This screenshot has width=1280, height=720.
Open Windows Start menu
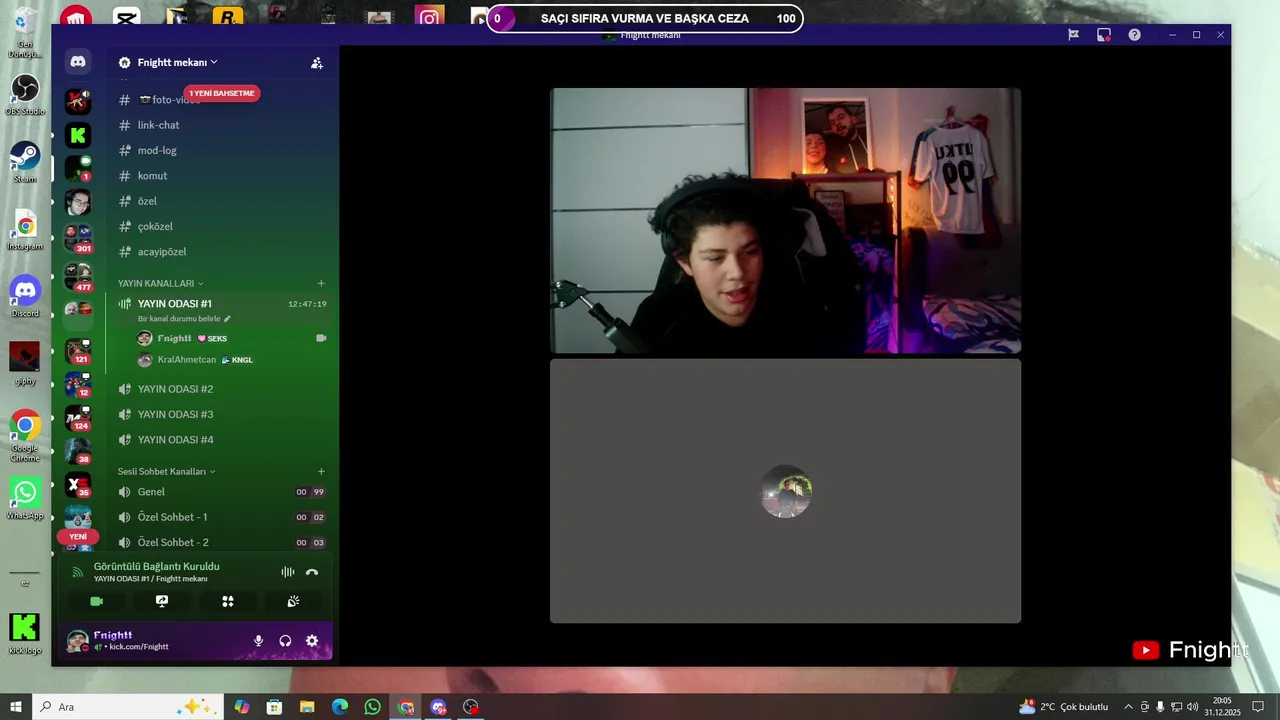click(x=16, y=707)
